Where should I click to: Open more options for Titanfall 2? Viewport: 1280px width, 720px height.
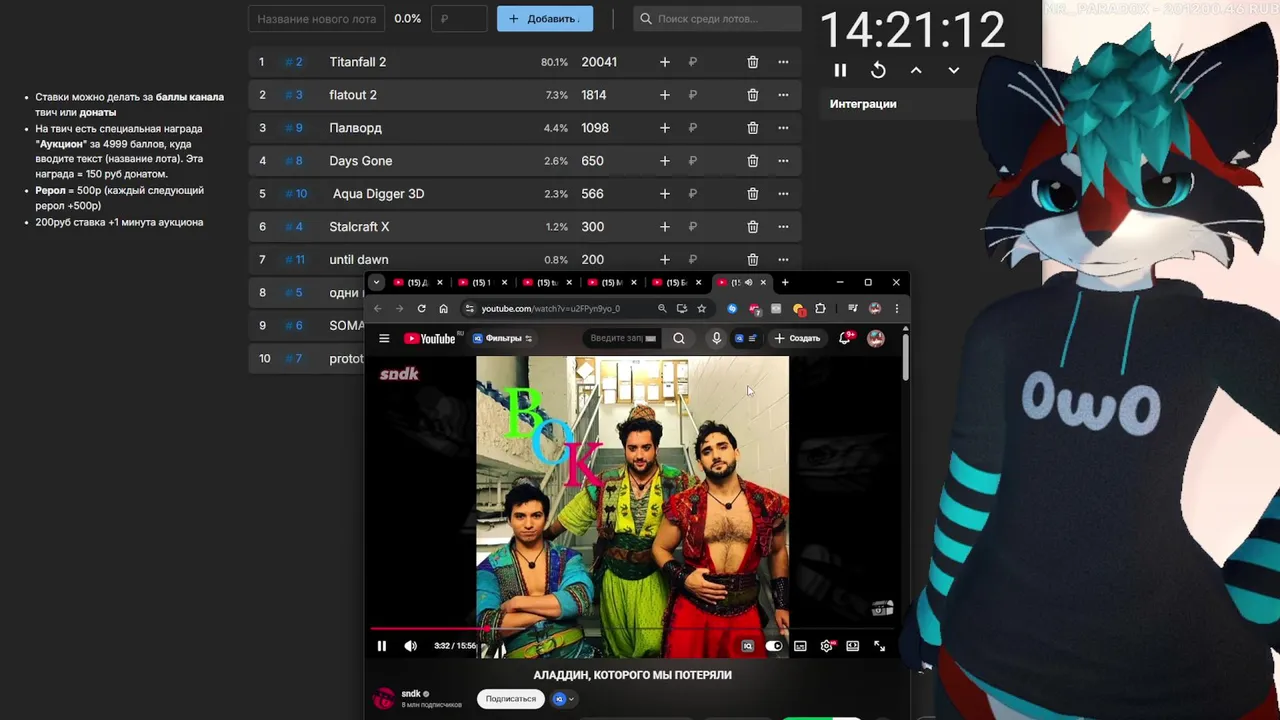coord(783,62)
